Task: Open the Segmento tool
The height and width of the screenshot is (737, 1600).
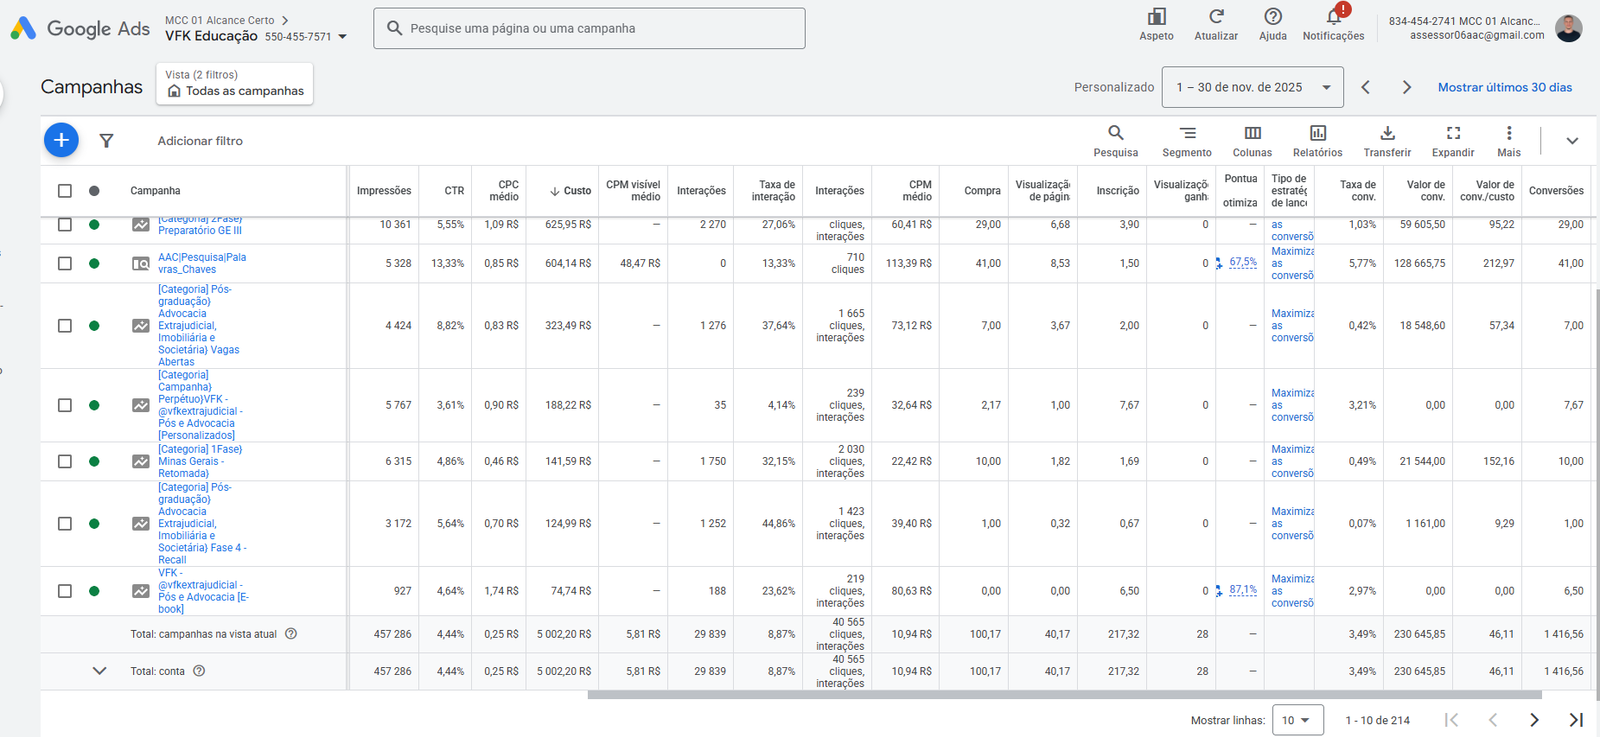Action: click(1187, 141)
